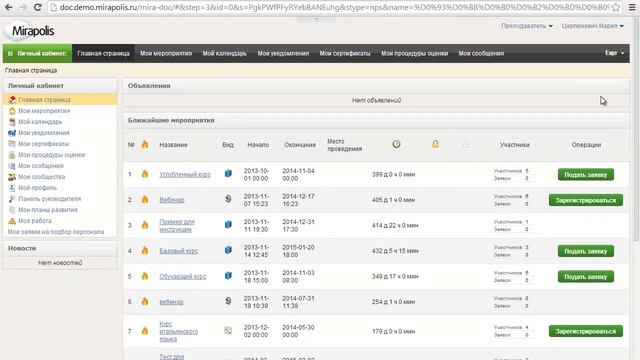Open Мои планы развития in sidebar
The width and height of the screenshot is (640, 360).
point(48,210)
